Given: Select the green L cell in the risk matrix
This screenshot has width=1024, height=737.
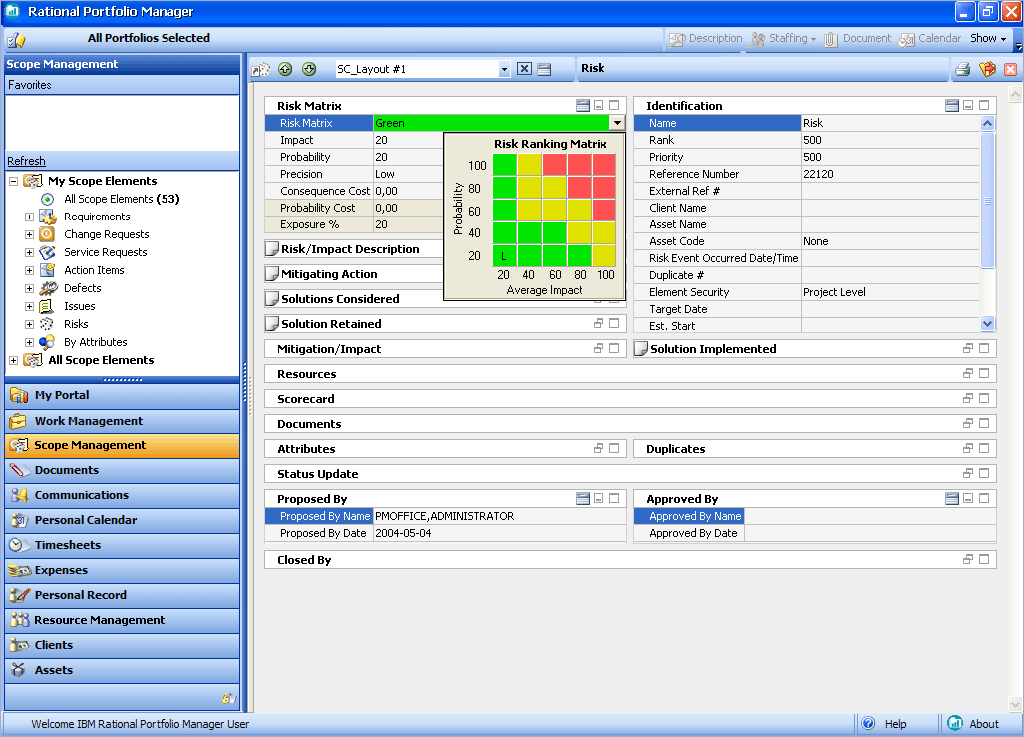Looking at the screenshot, I should (504, 256).
